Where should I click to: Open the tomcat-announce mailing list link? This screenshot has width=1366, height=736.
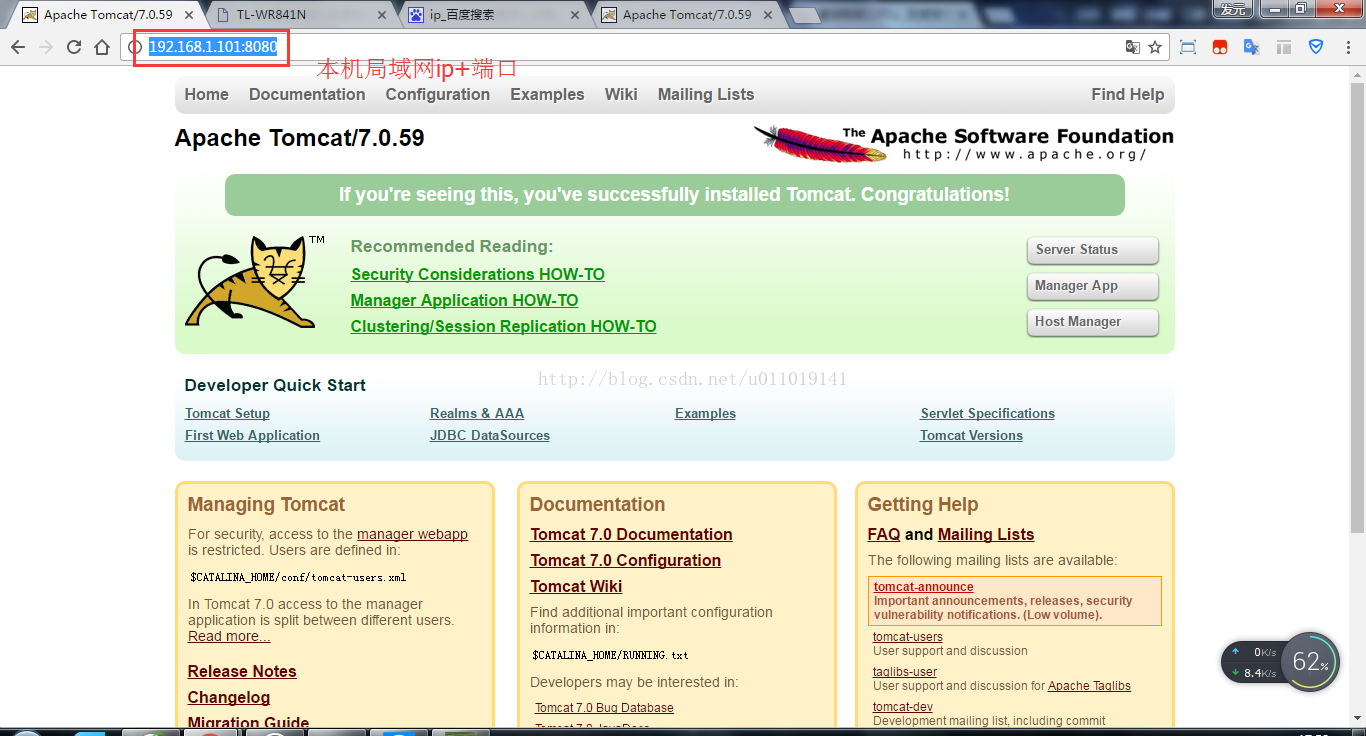[923, 587]
